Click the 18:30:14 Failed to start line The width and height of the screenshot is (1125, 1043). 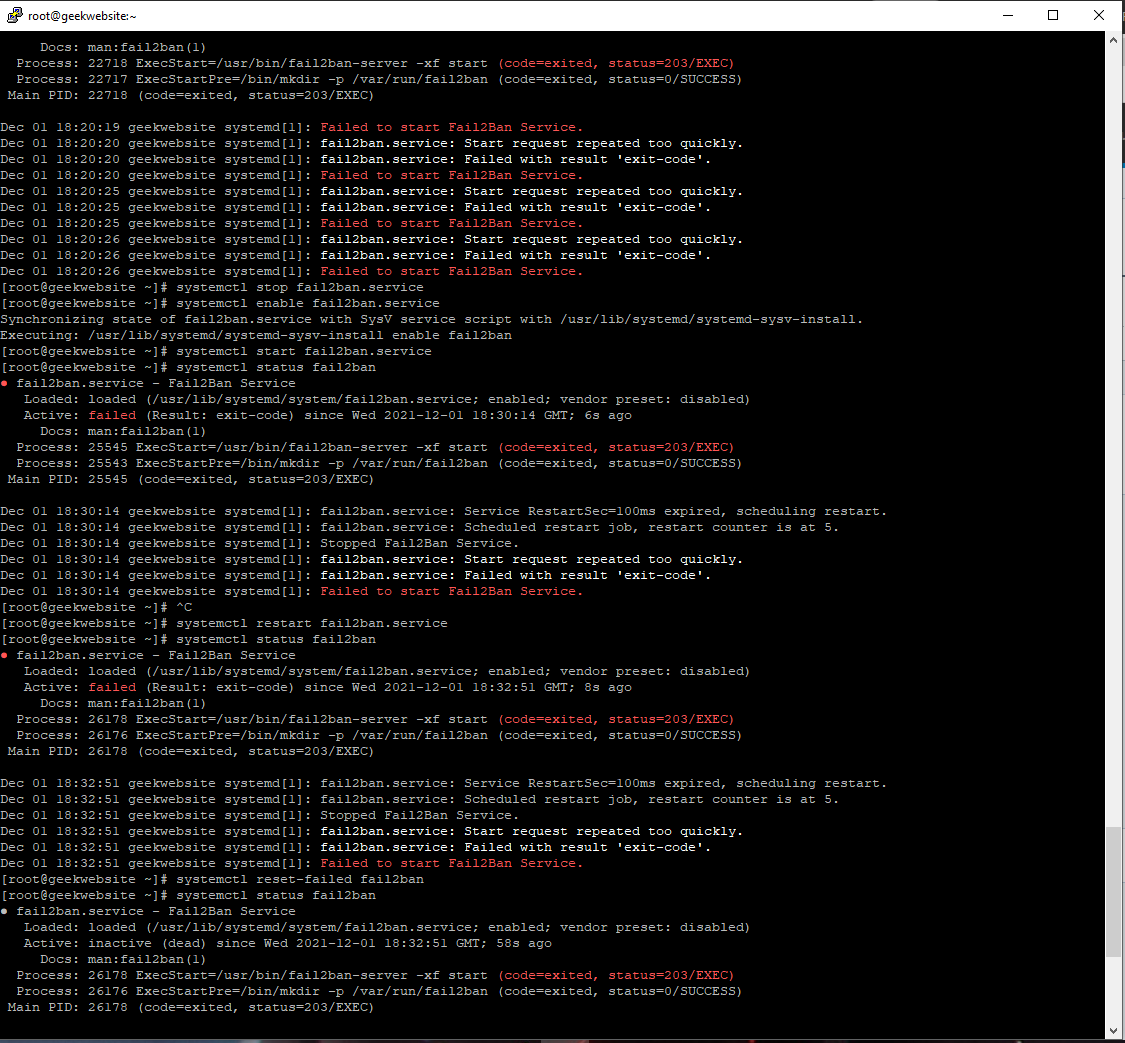(292, 591)
